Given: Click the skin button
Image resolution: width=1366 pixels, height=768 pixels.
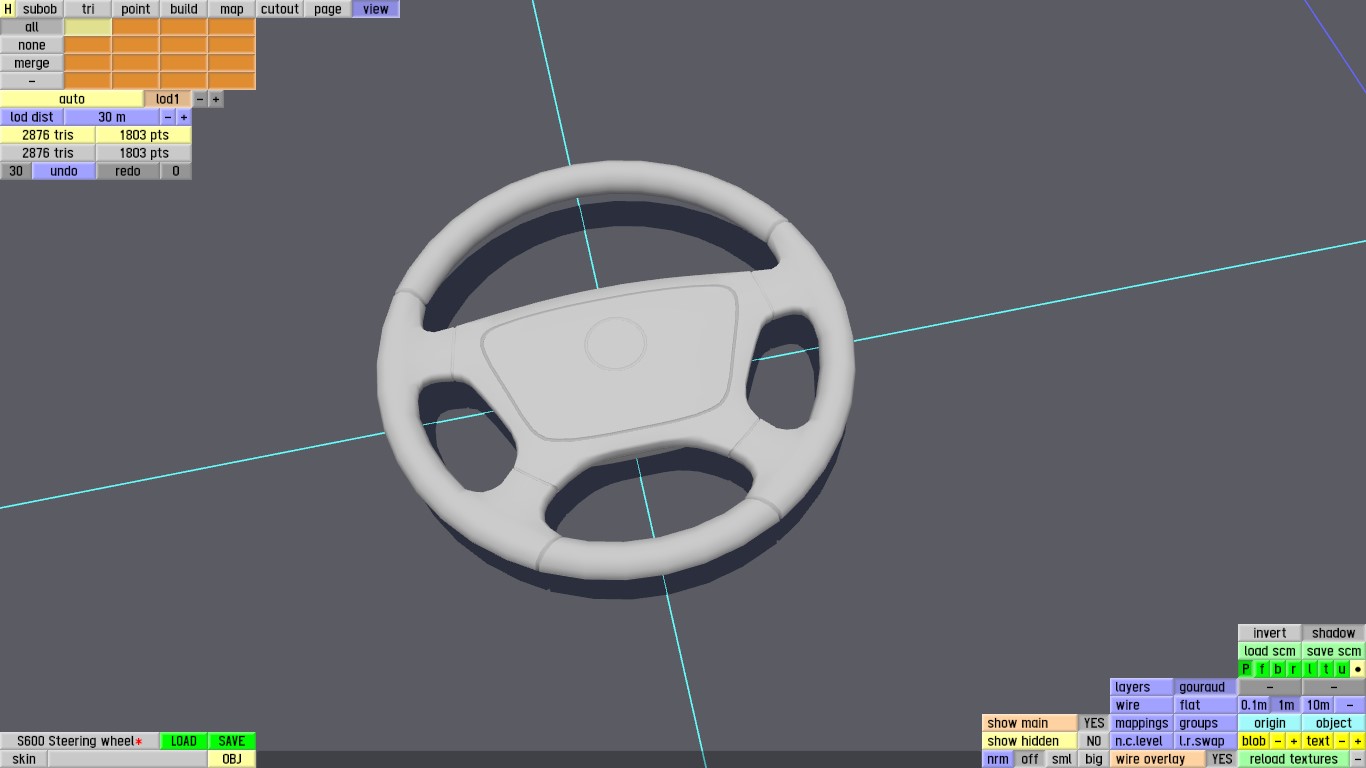Looking at the screenshot, I should [x=24, y=759].
